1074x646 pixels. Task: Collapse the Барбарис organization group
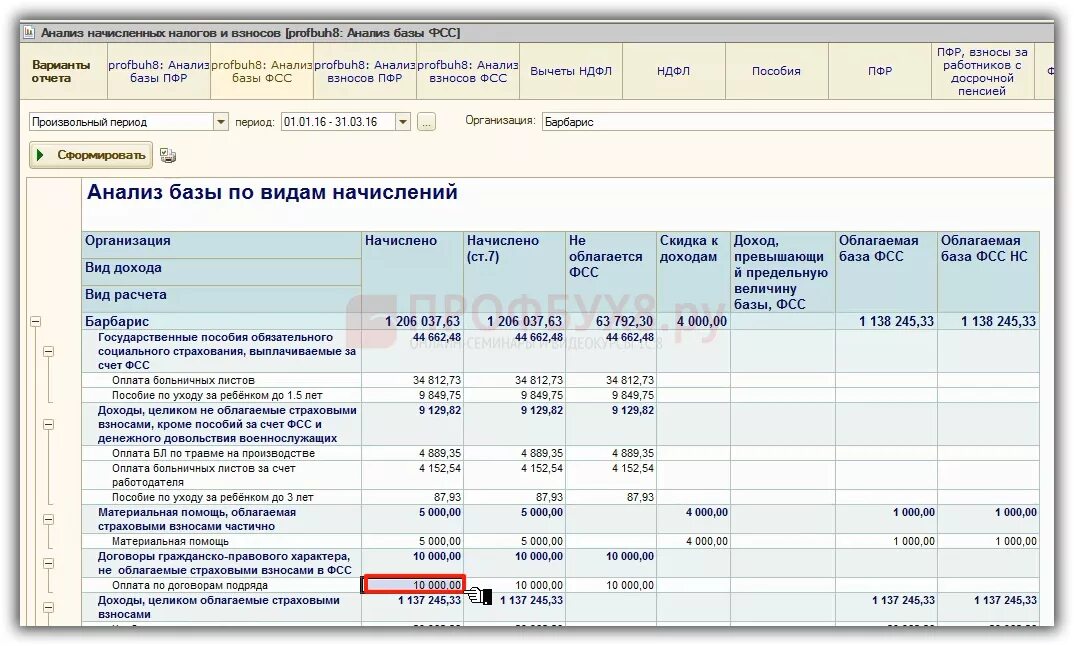[36, 321]
